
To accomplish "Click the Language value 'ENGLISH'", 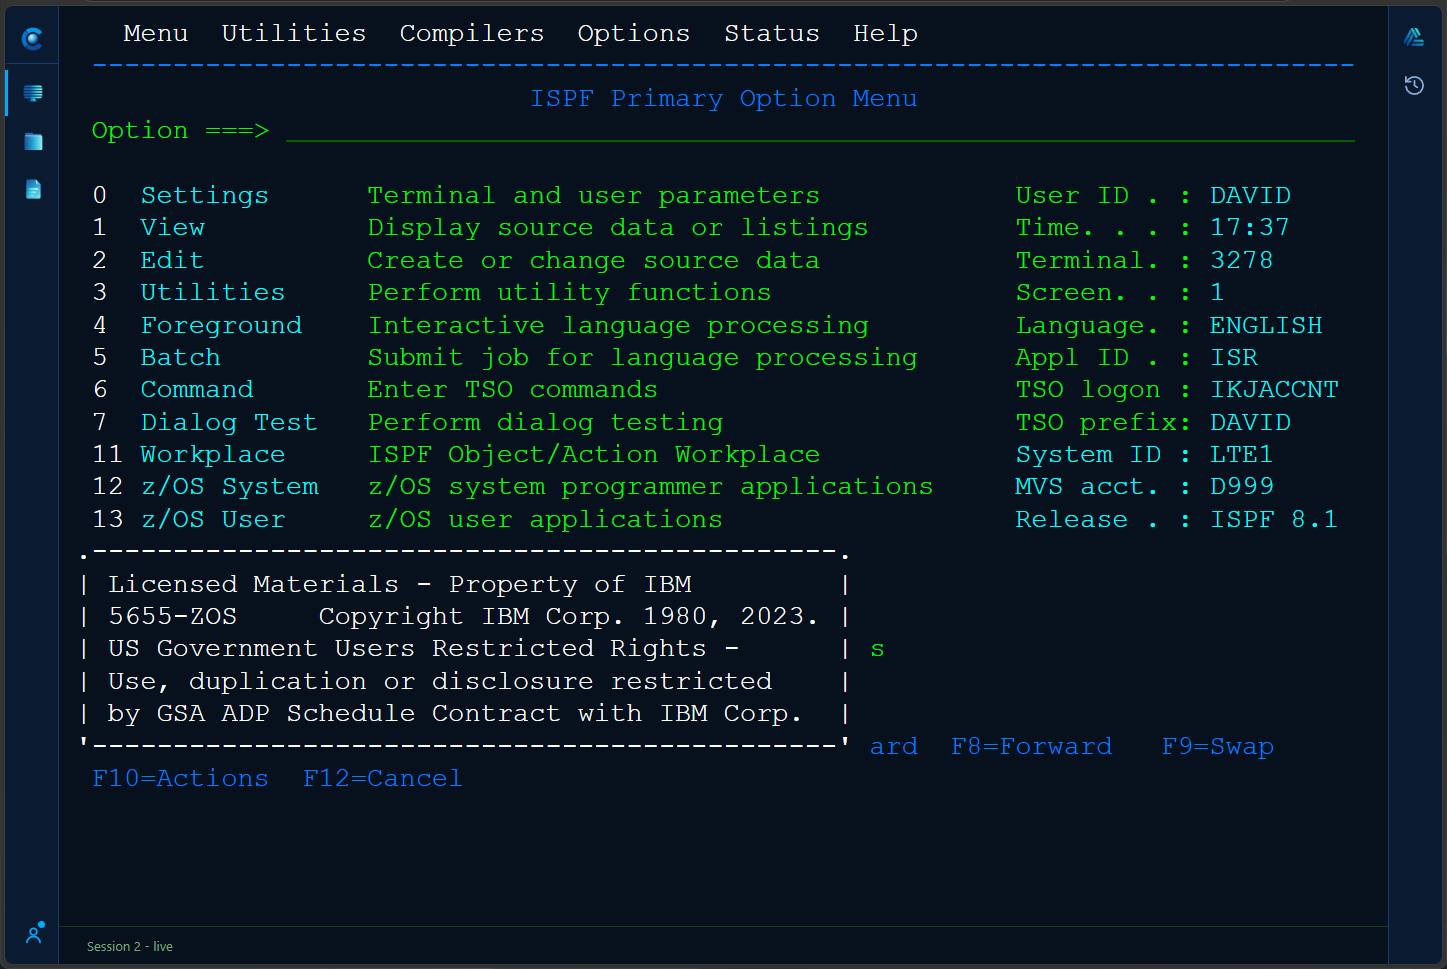I will 1266,325.
